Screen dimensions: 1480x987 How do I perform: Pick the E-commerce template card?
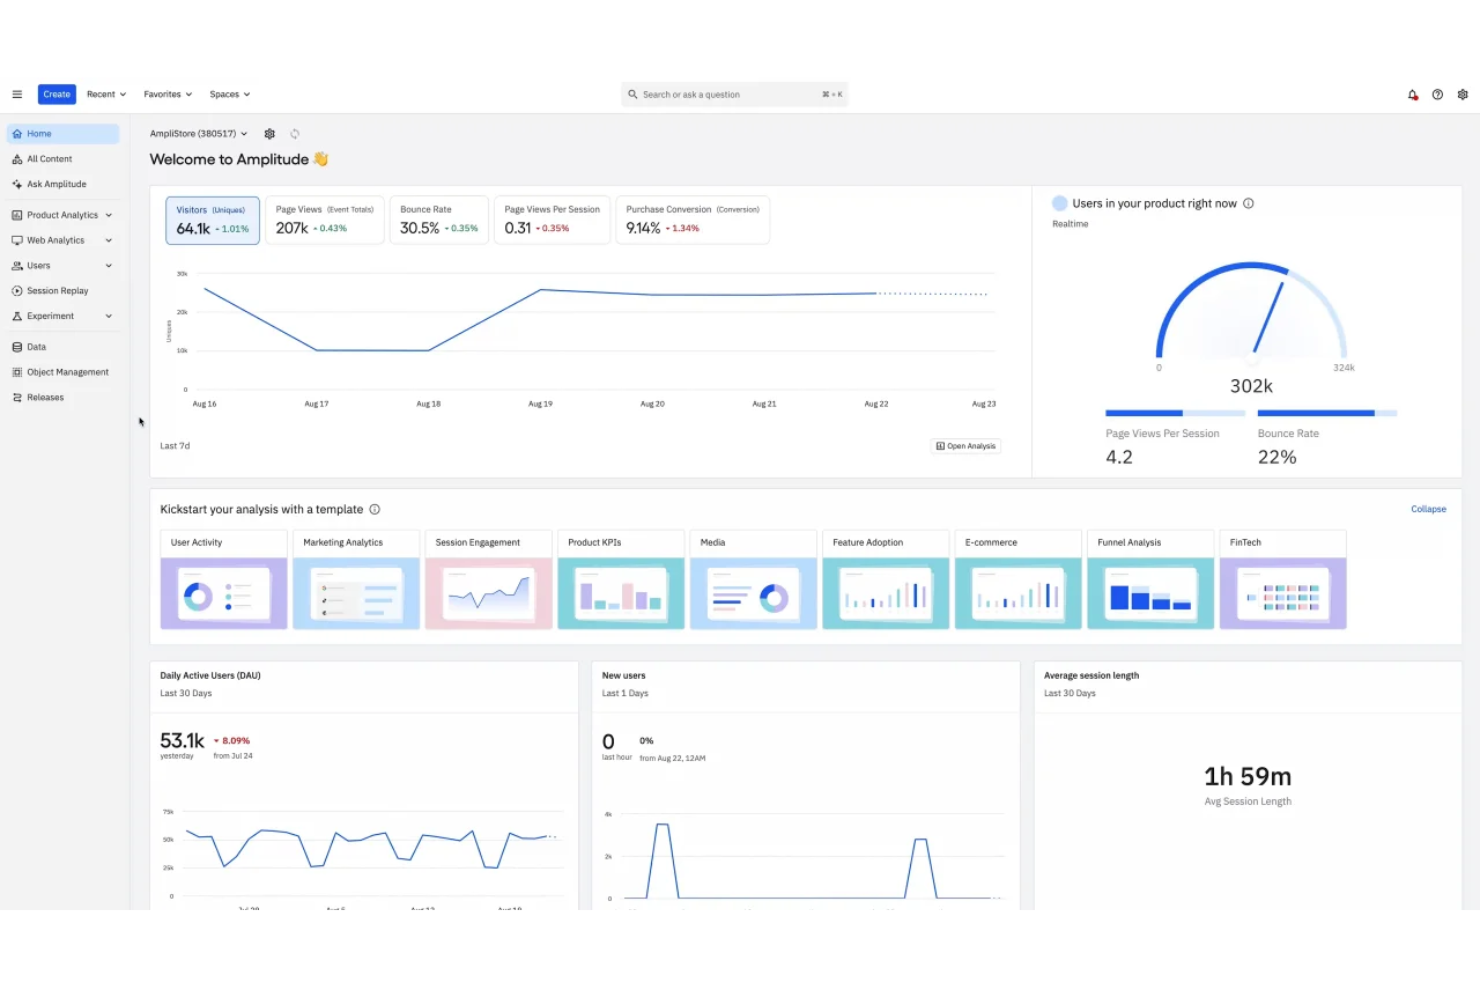[x=1018, y=580]
